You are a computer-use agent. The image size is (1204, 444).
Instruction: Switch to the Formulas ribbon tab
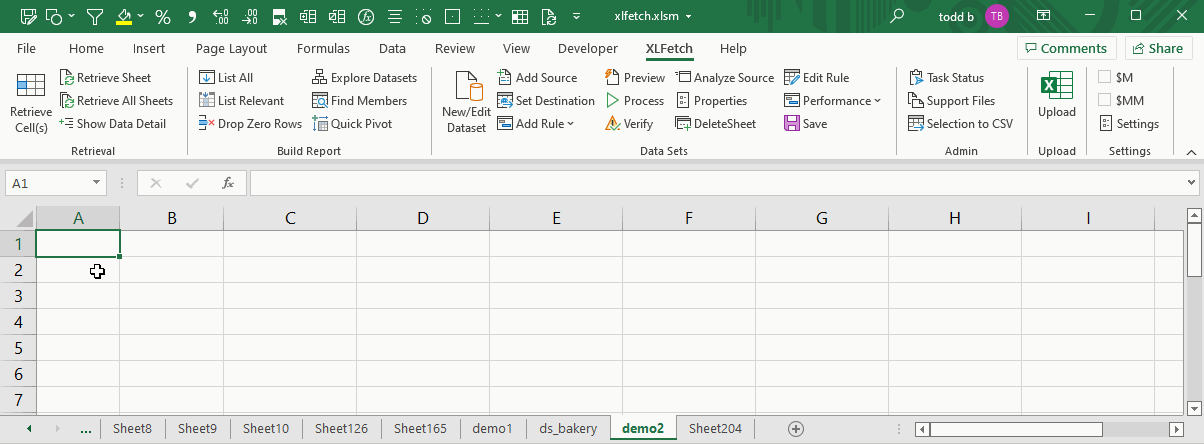pos(323,48)
